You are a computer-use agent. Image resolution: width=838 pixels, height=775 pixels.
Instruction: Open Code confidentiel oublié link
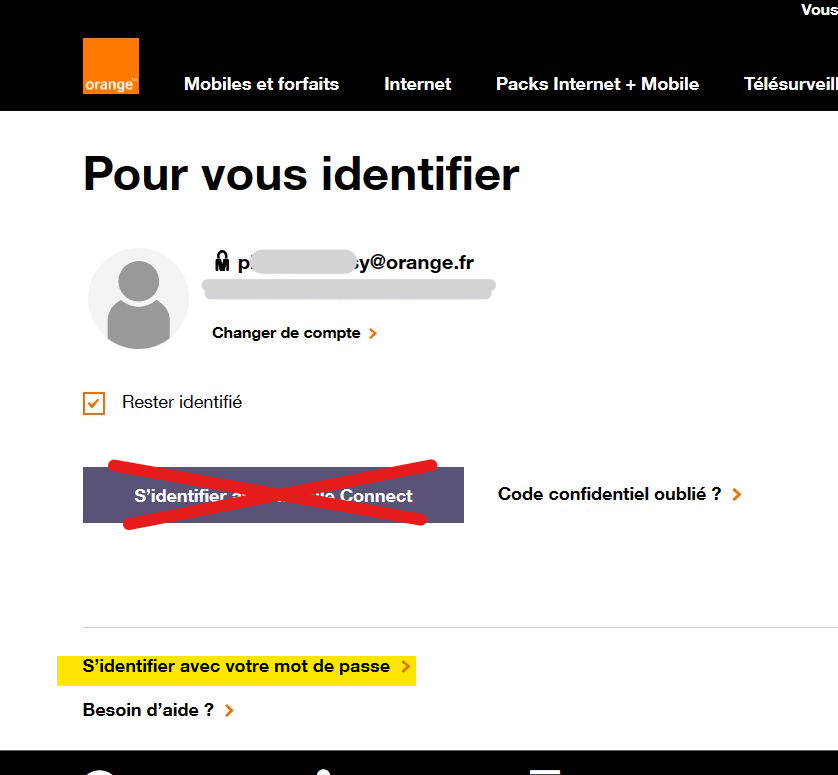tap(609, 494)
